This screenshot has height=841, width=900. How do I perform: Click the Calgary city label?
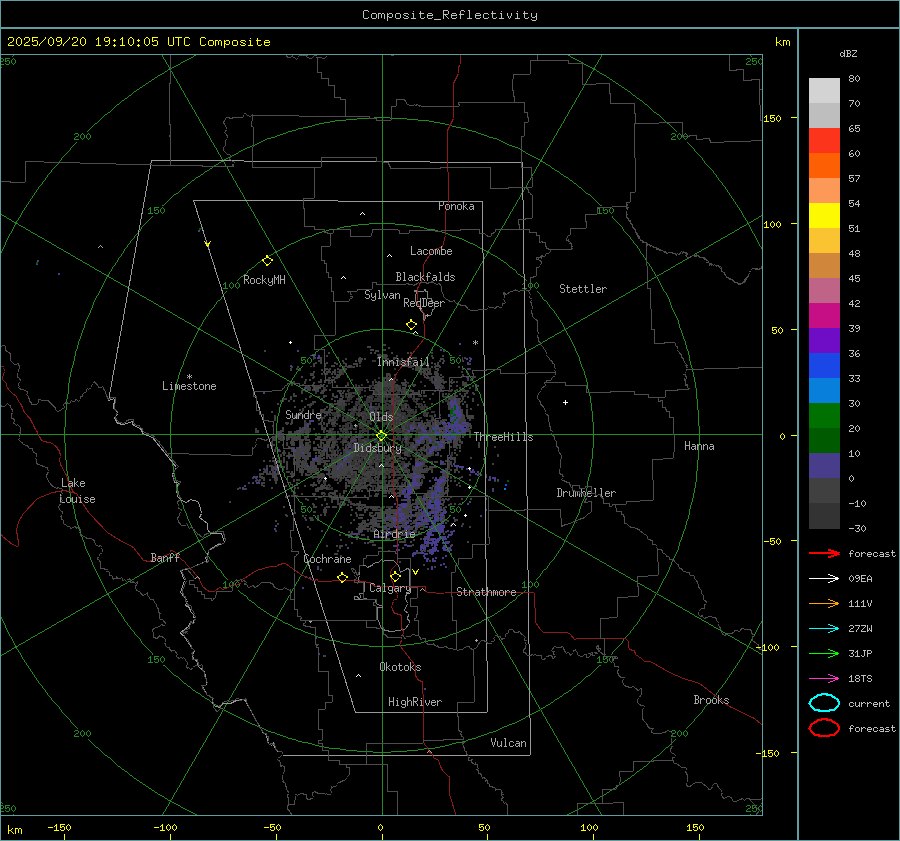point(390,589)
